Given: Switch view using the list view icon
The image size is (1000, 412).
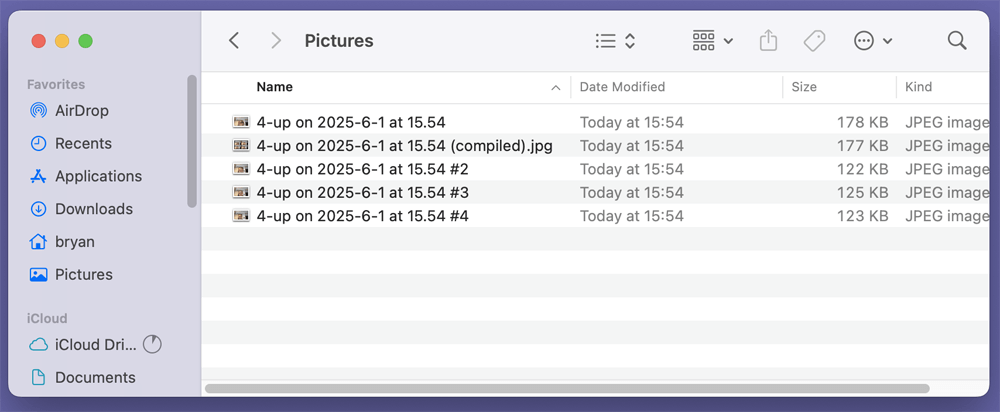Looking at the screenshot, I should (605, 41).
